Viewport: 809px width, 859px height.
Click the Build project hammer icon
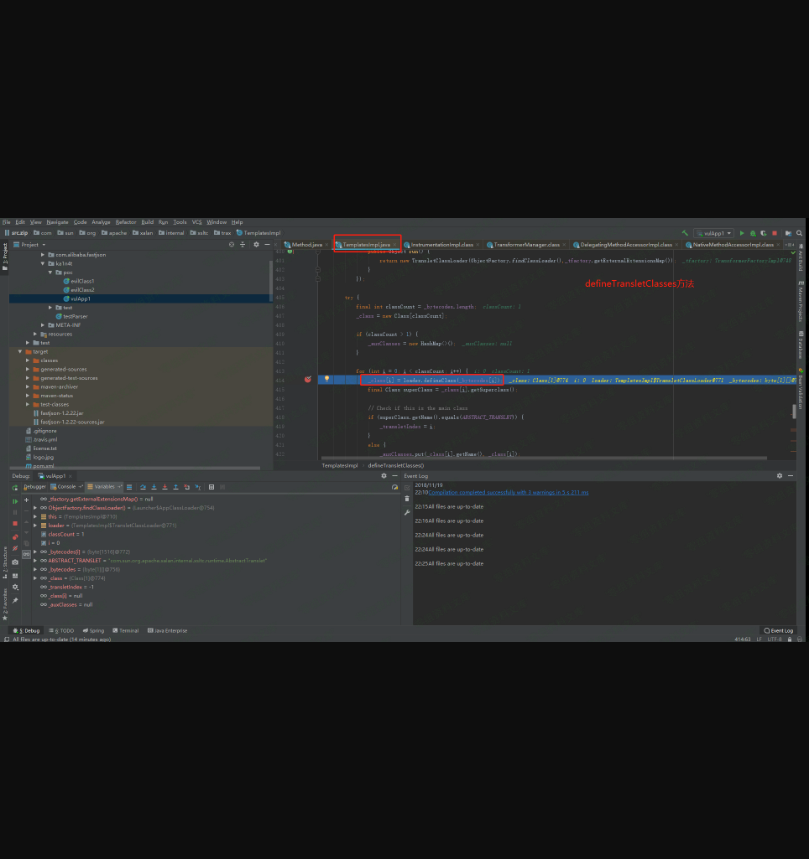(686, 233)
